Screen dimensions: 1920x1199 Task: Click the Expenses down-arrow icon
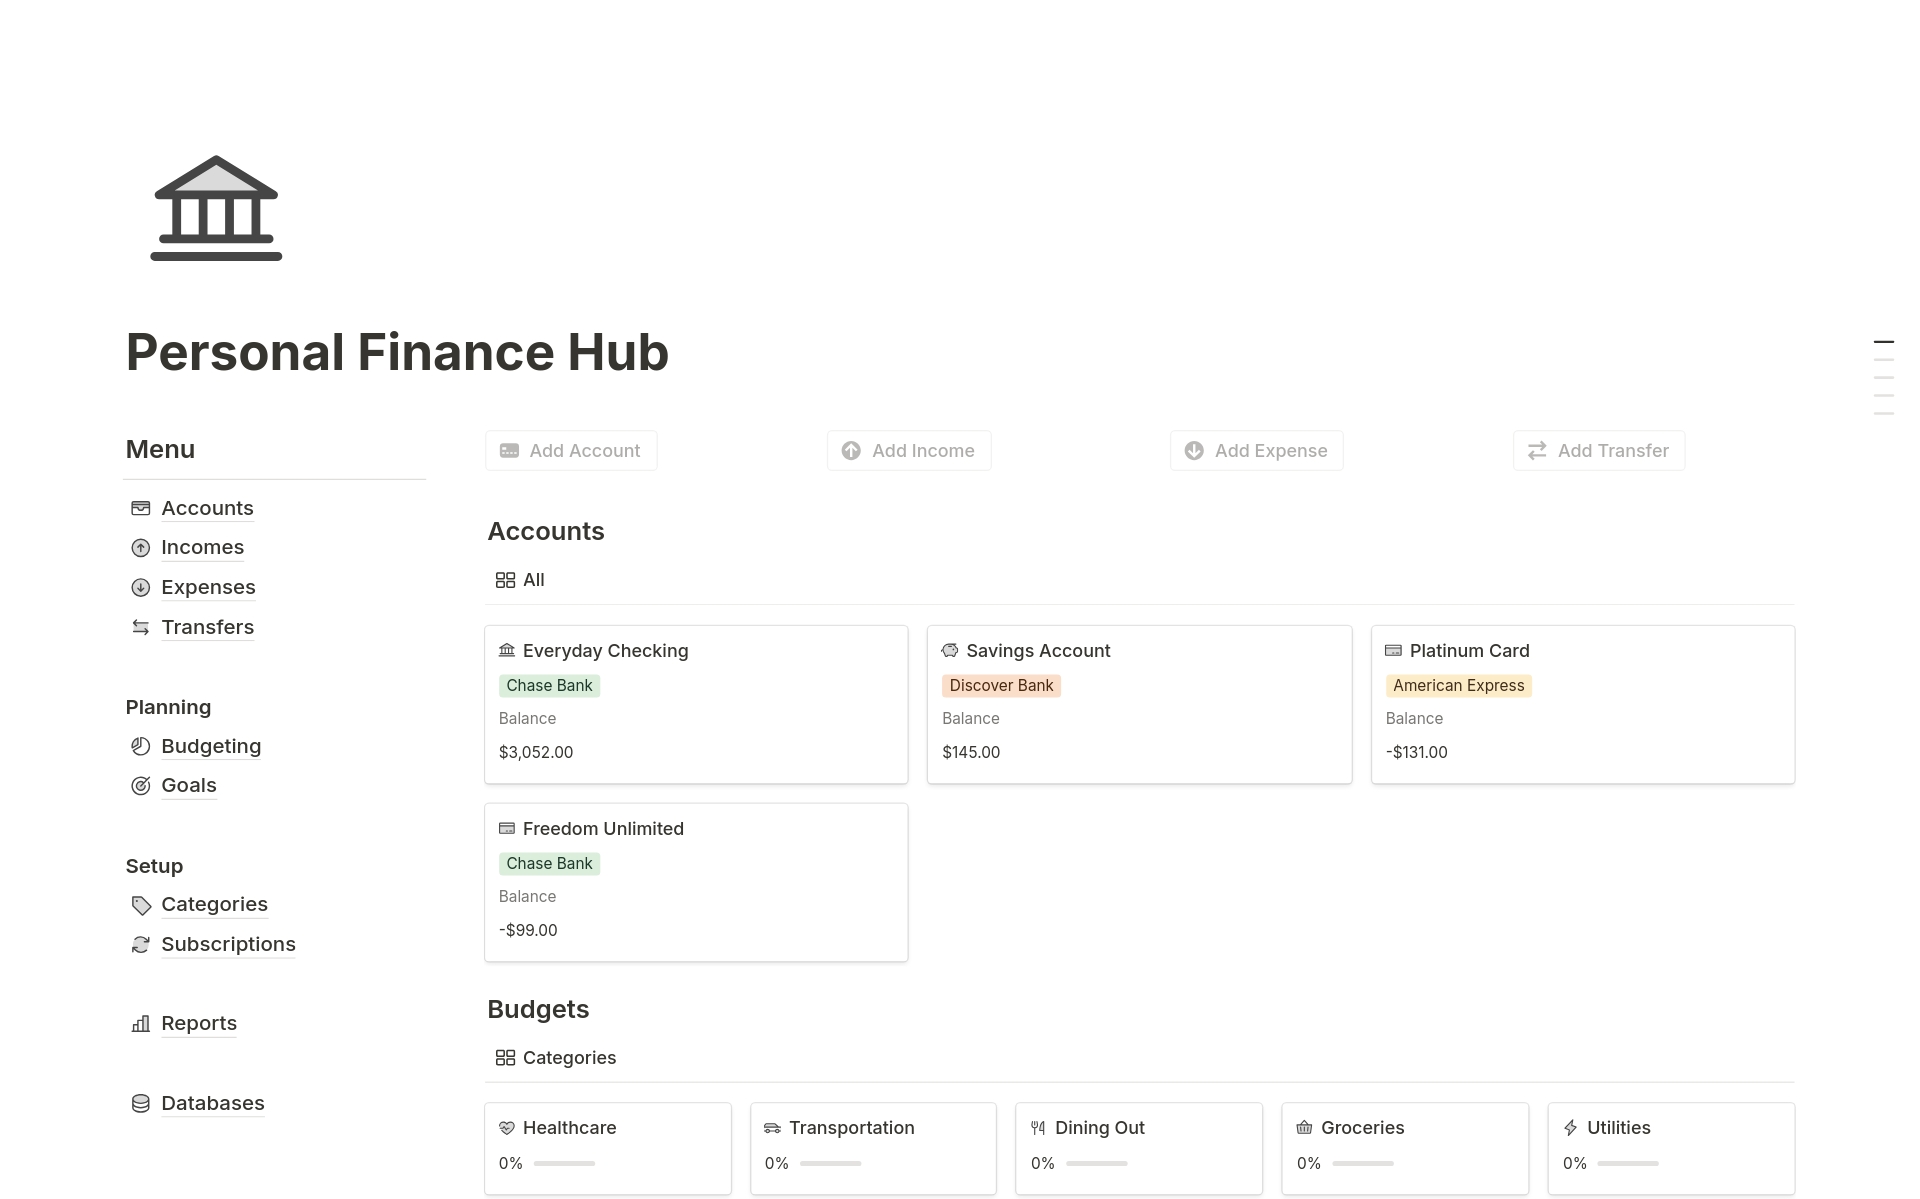[141, 588]
